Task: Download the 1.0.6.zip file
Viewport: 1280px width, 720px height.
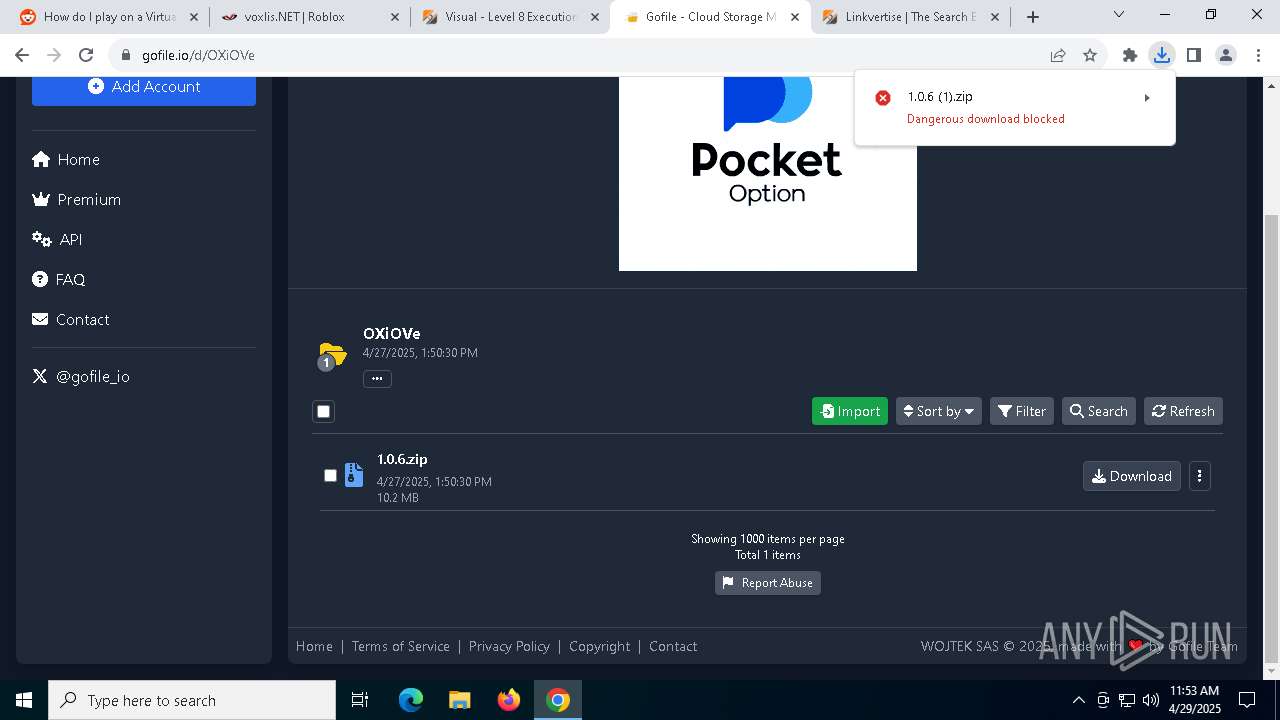Action: 1132,476
